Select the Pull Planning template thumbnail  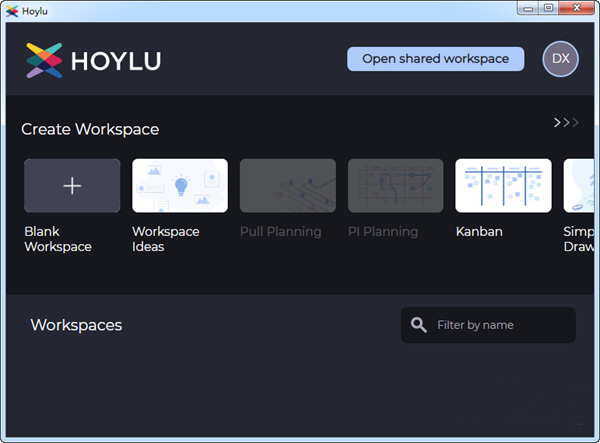click(288, 186)
